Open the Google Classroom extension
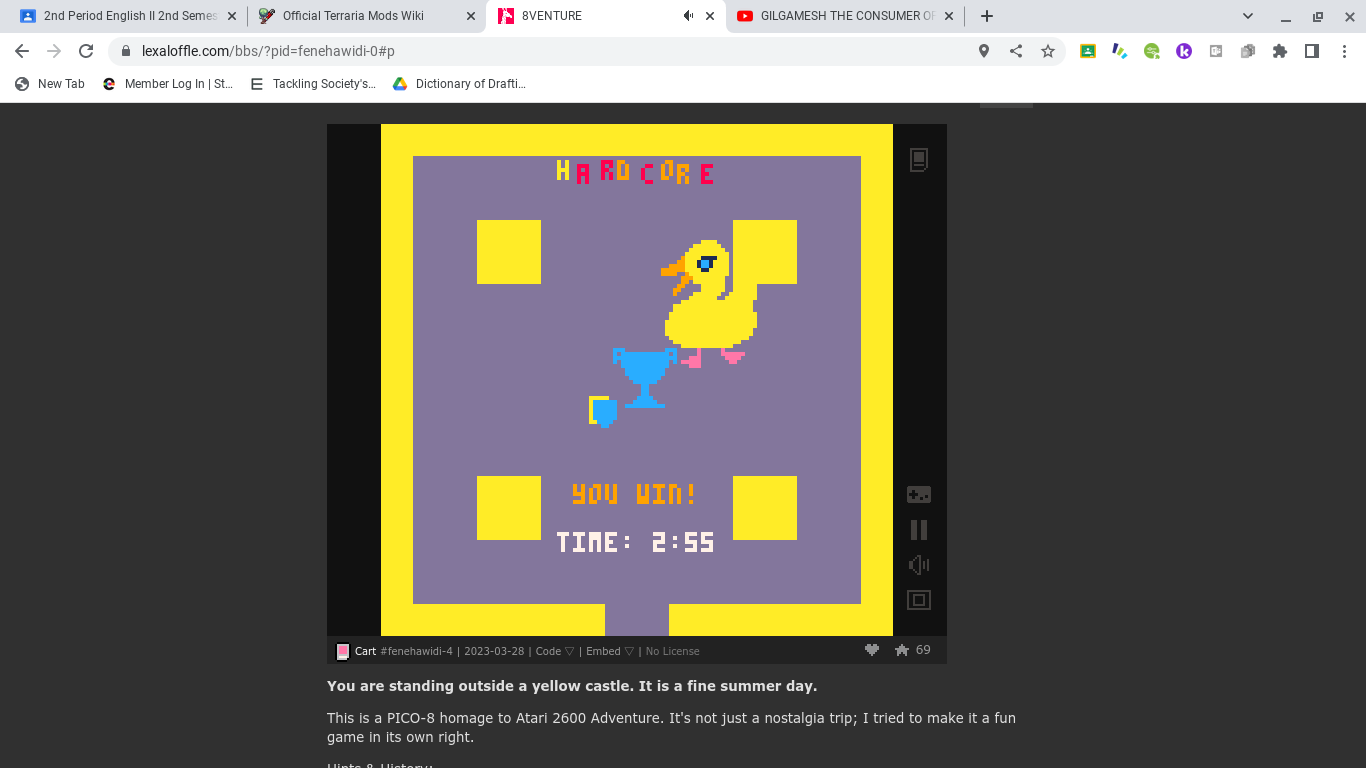The height and width of the screenshot is (768, 1366). [x=1088, y=51]
